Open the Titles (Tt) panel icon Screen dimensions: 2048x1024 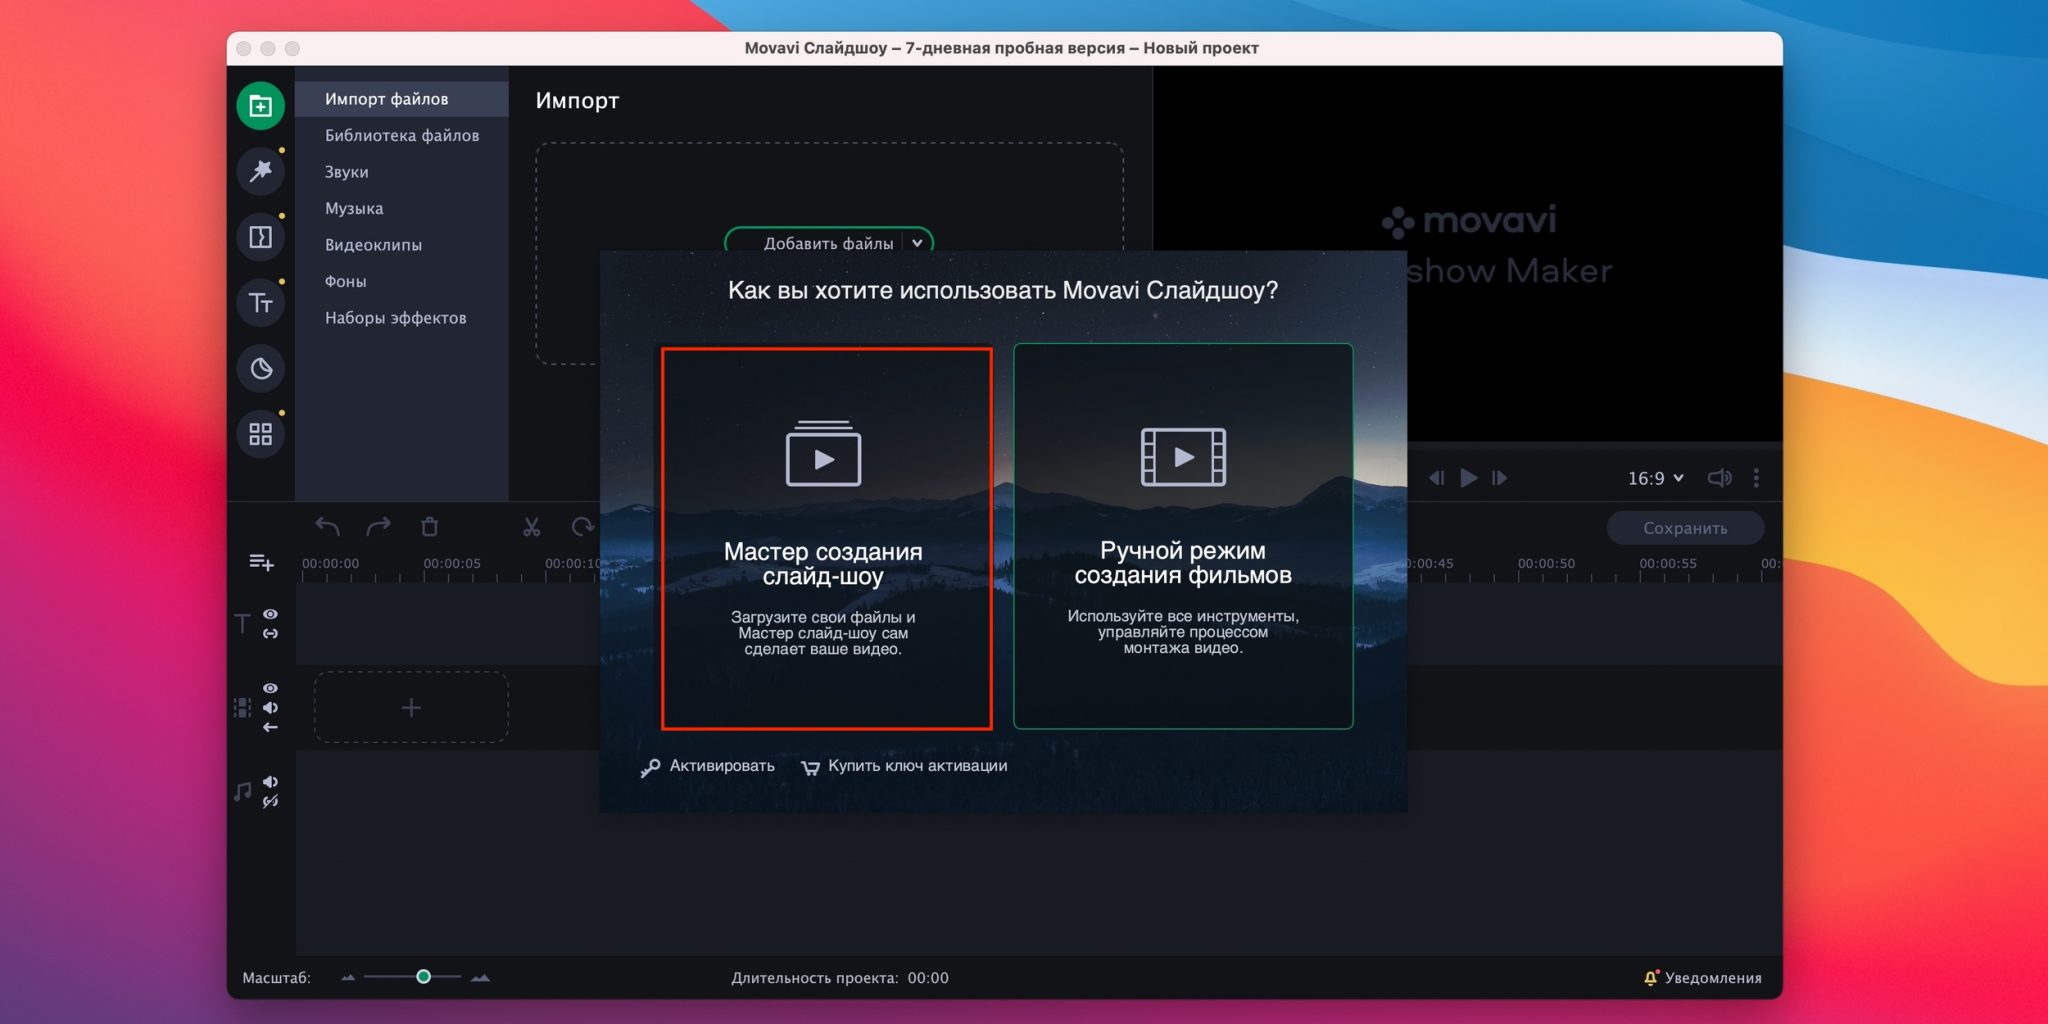260,303
